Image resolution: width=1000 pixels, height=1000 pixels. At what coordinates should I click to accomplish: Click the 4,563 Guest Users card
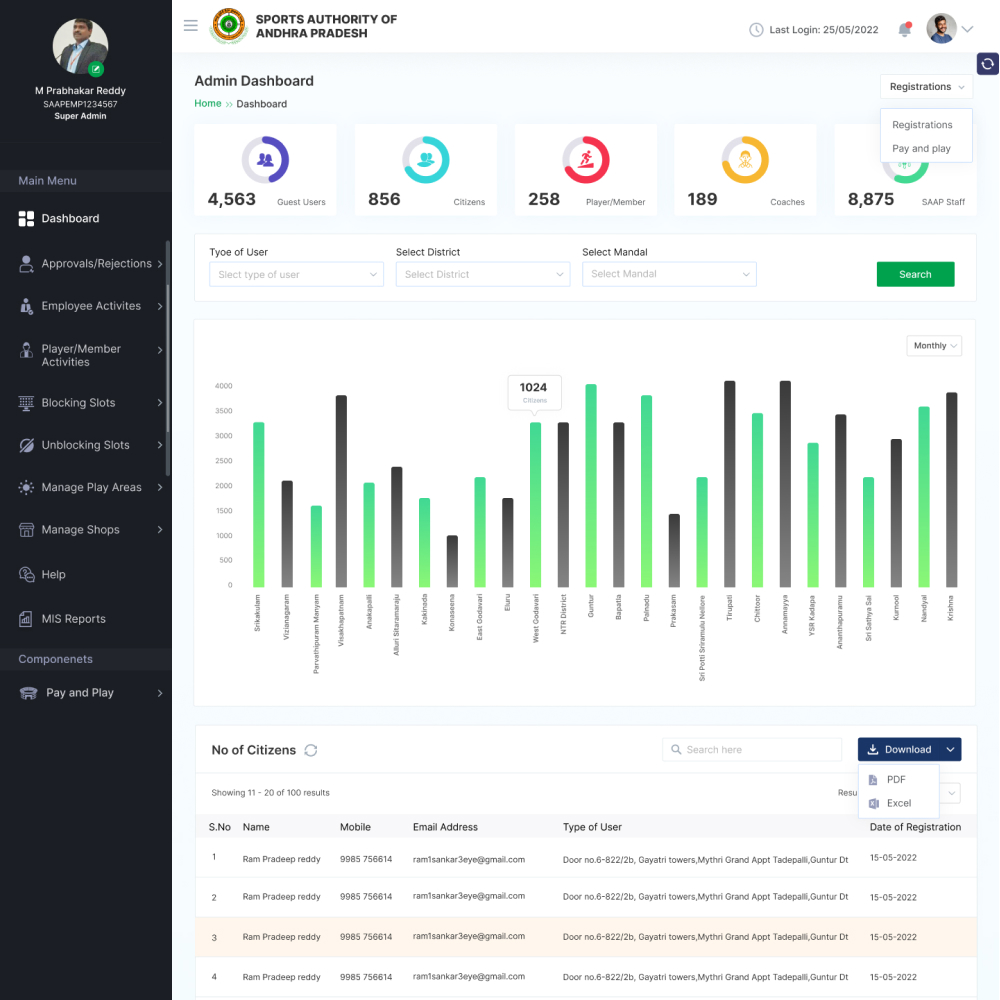(265, 170)
